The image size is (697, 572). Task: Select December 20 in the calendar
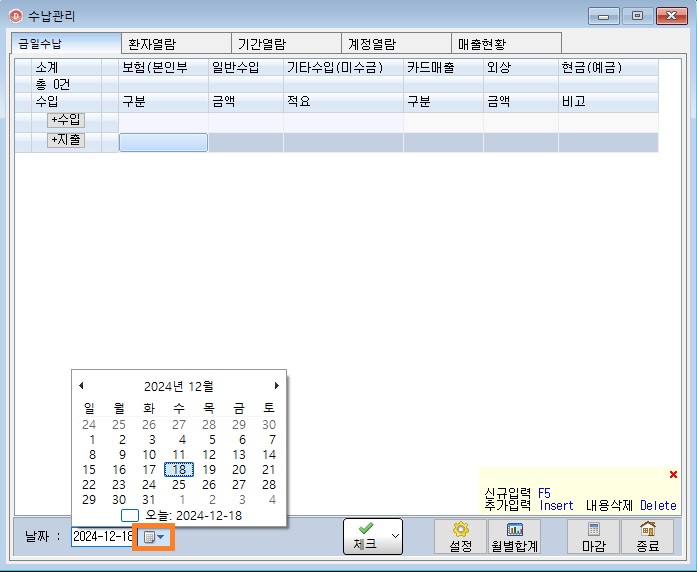(239, 469)
